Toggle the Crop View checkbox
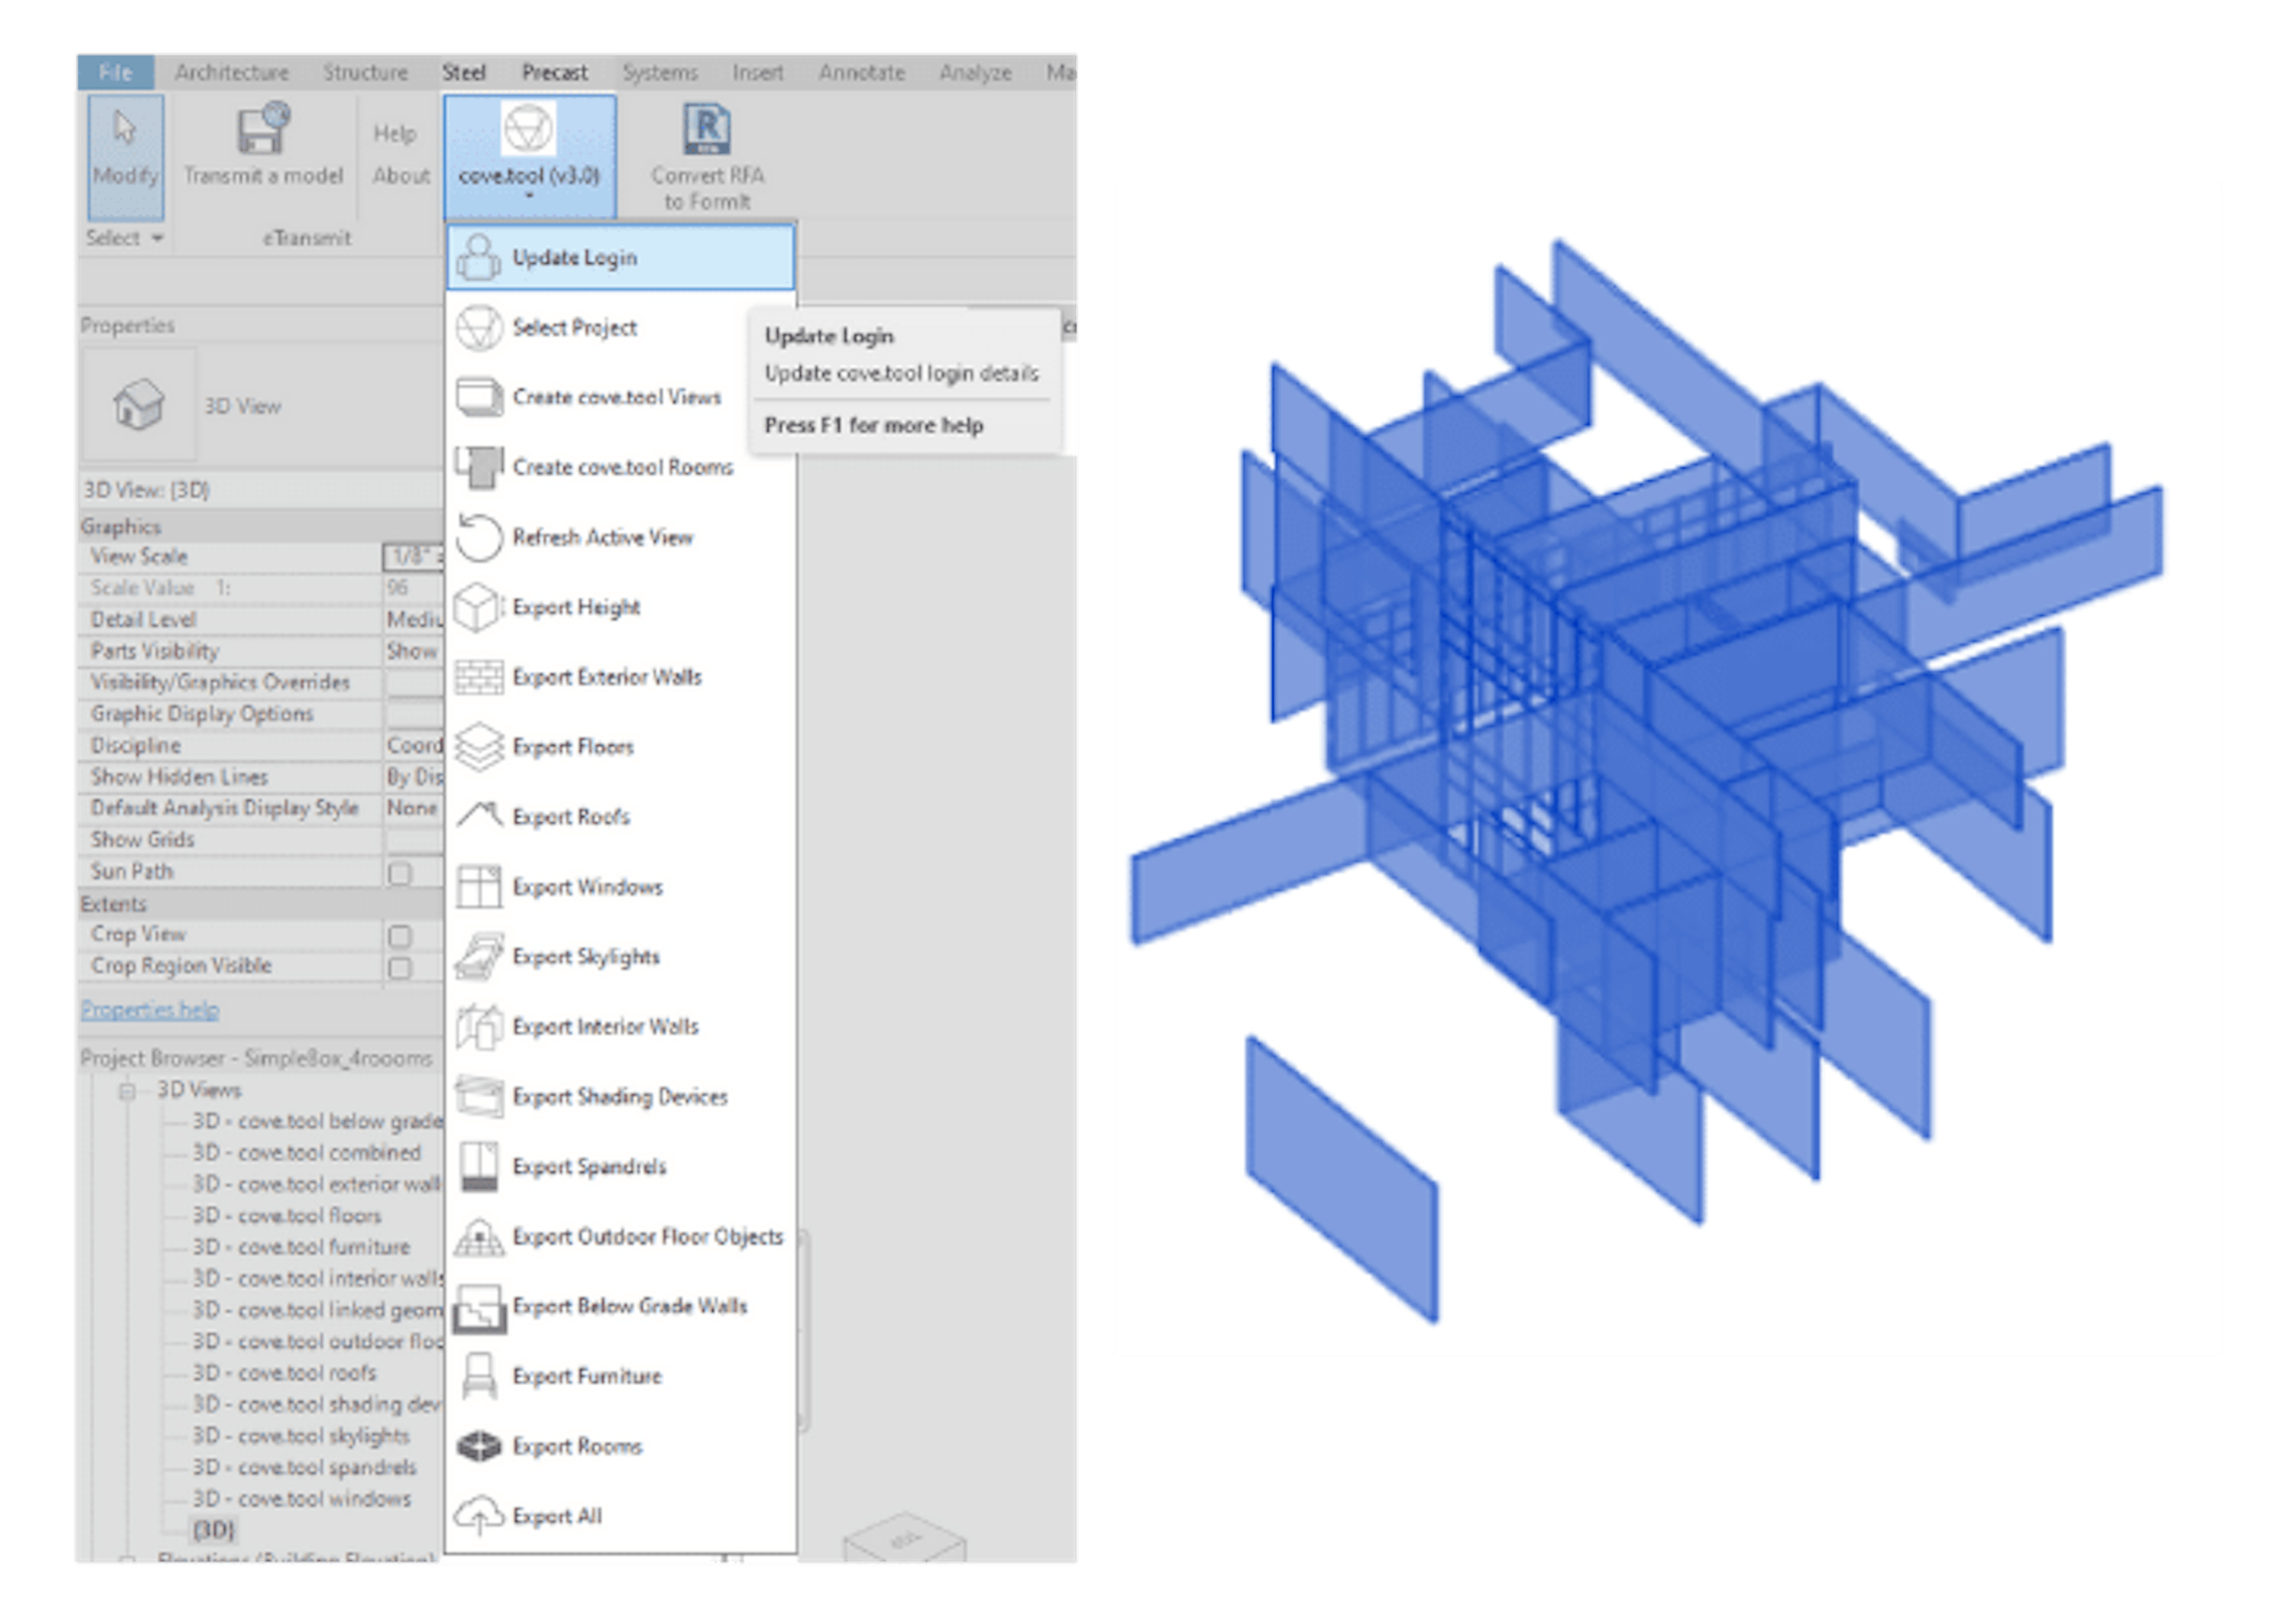 (x=400, y=936)
